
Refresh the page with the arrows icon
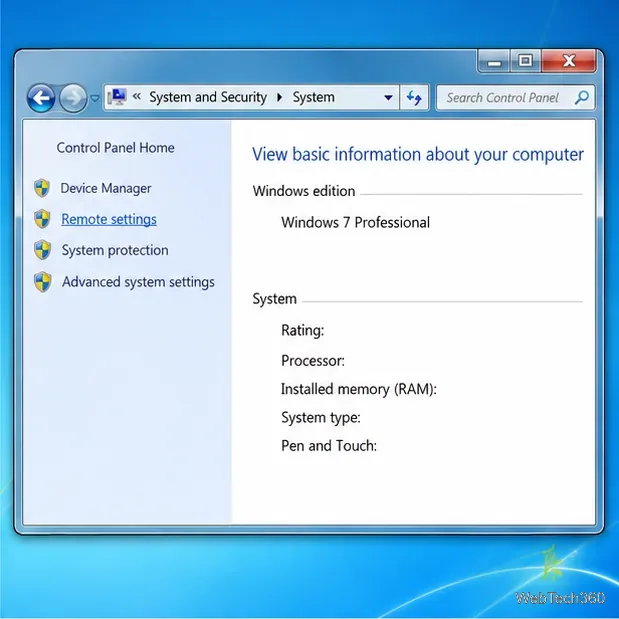pyautogui.click(x=414, y=97)
